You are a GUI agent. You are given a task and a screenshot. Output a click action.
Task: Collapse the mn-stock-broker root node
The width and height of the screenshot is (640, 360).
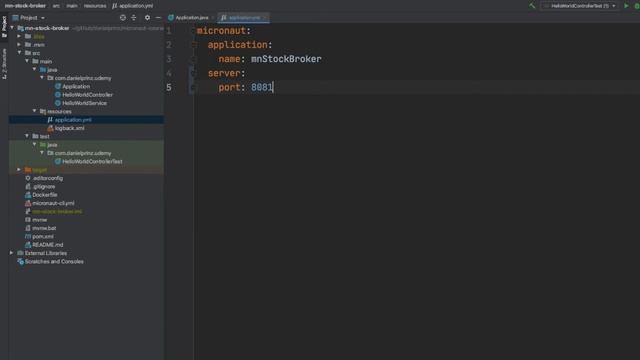[12, 28]
